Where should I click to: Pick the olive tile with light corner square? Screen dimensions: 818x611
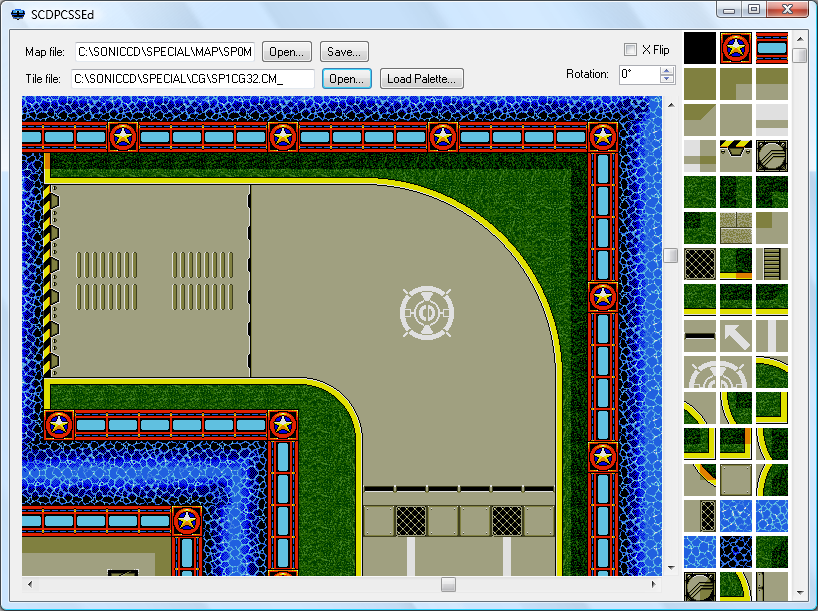click(736, 84)
